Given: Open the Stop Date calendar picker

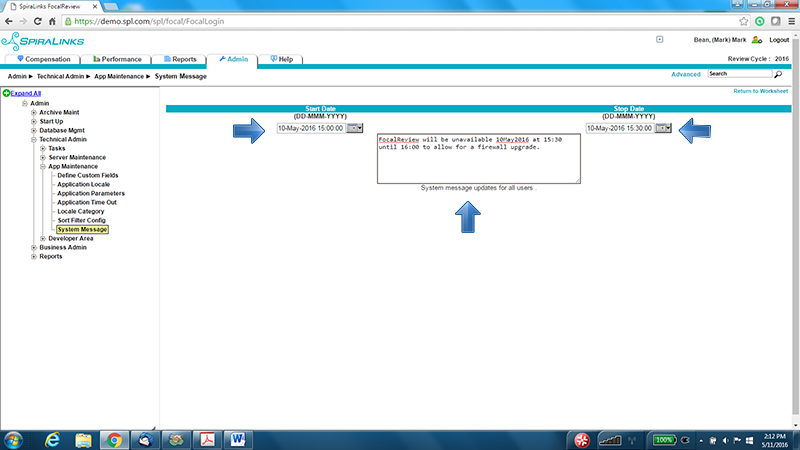Looking at the screenshot, I should (x=663, y=128).
